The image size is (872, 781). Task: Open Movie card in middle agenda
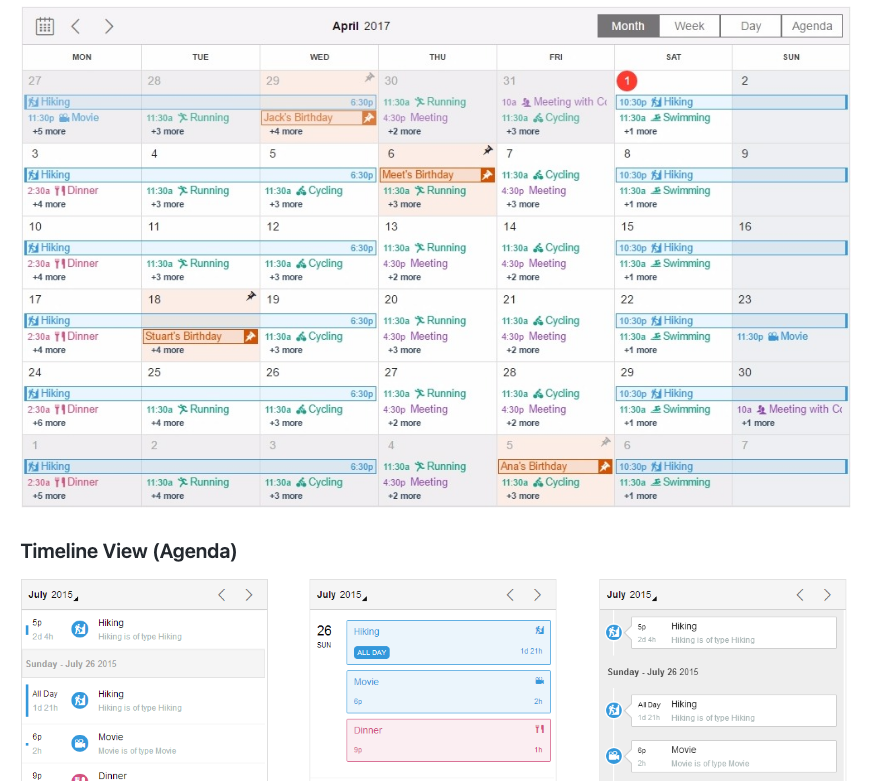point(448,693)
